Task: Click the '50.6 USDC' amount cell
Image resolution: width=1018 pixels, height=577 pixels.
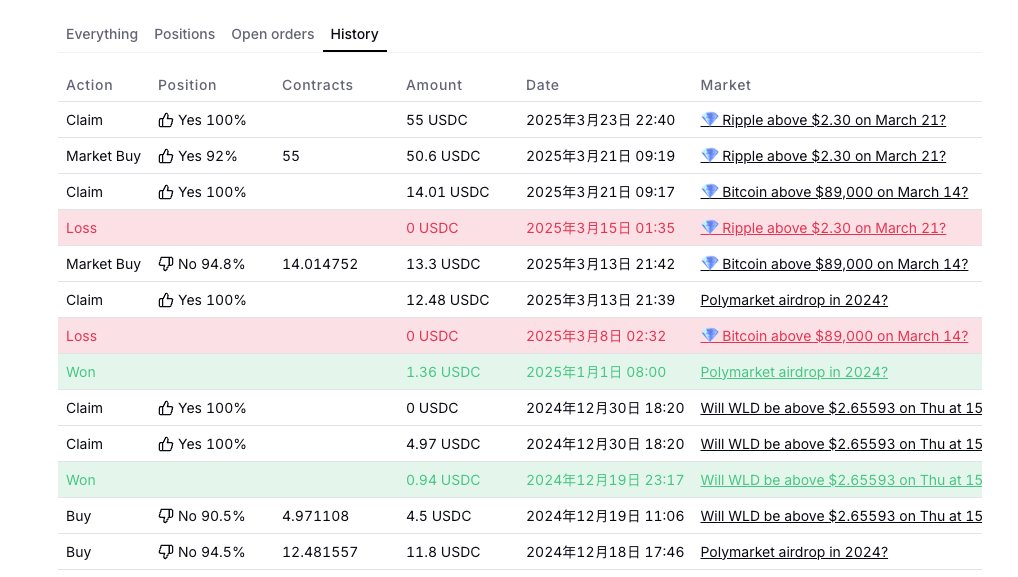Action: (x=443, y=156)
